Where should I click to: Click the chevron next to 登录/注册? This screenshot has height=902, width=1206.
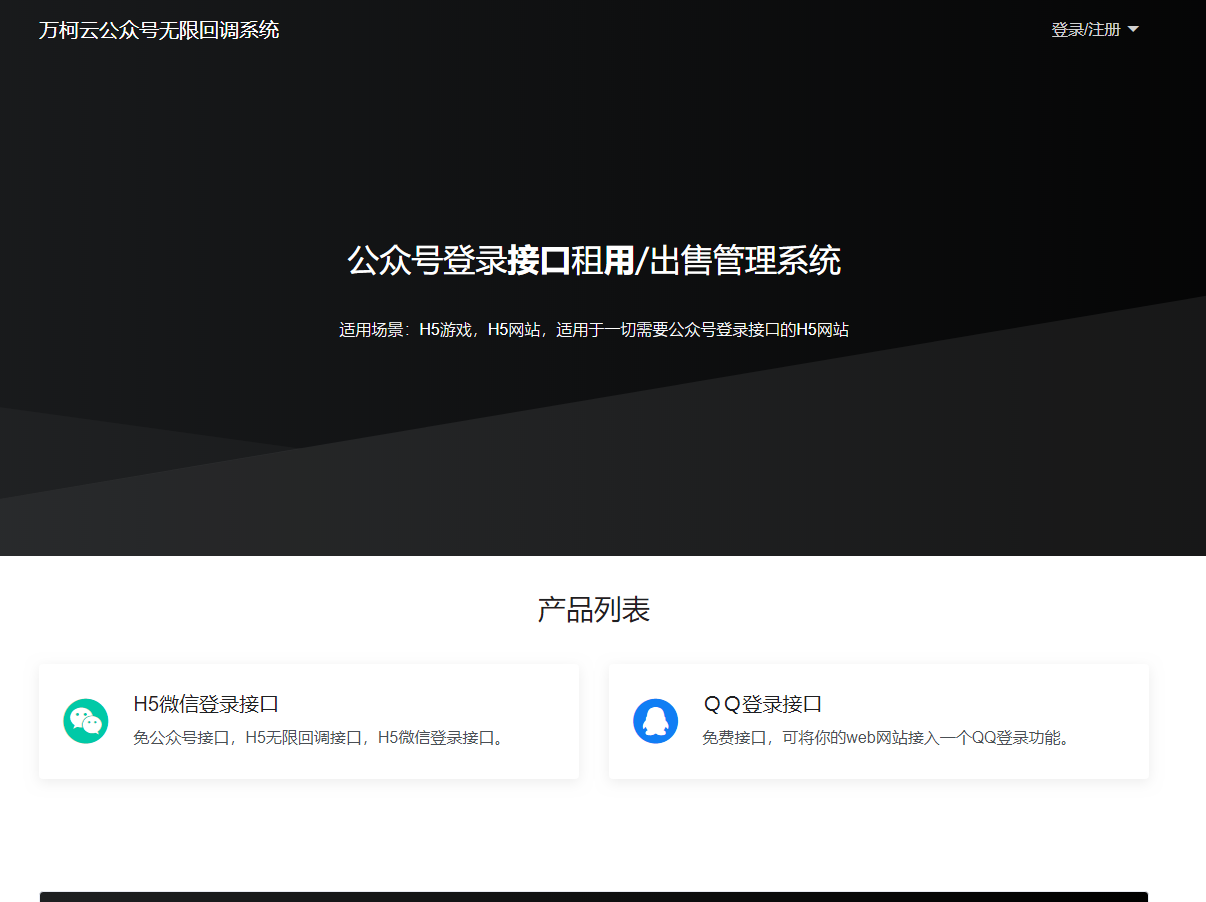pos(1131,29)
